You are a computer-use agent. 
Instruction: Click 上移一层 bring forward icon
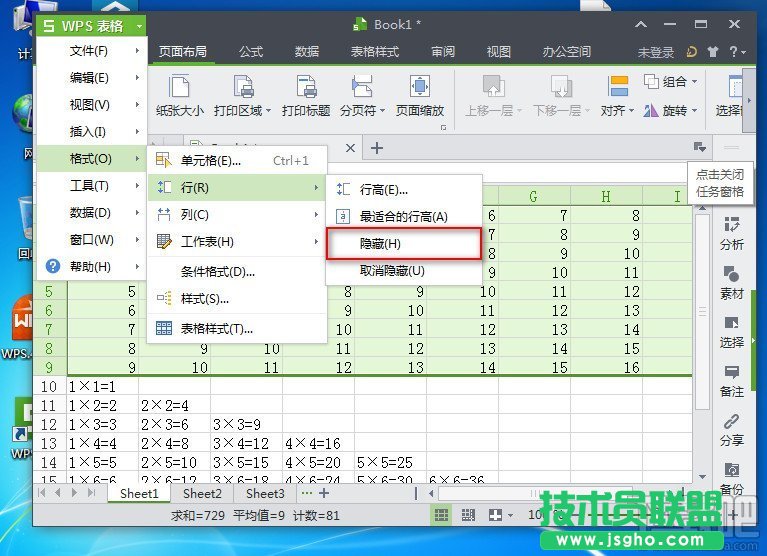494,87
